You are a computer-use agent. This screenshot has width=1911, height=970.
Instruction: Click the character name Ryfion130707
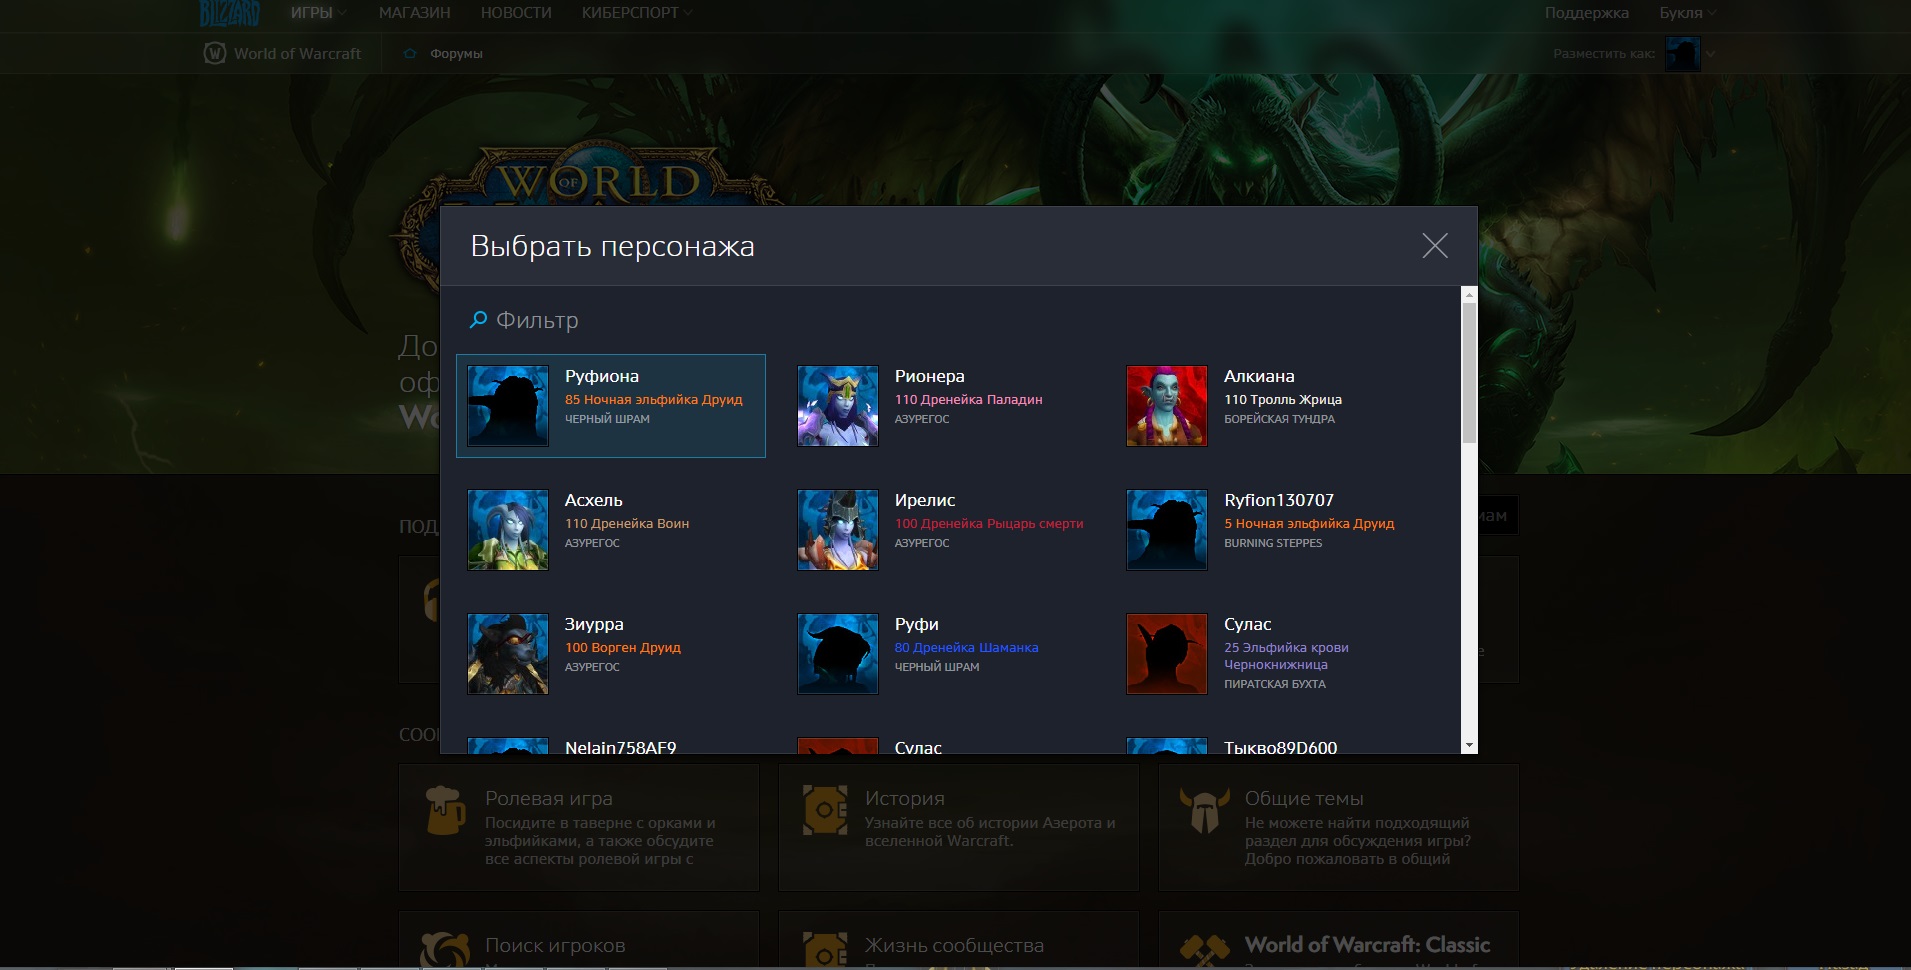tap(1279, 500)
